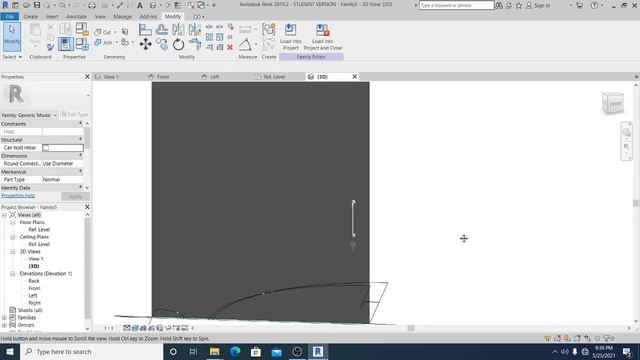
Task: Open the Select panel dropdown
Action: pos(12,57)
